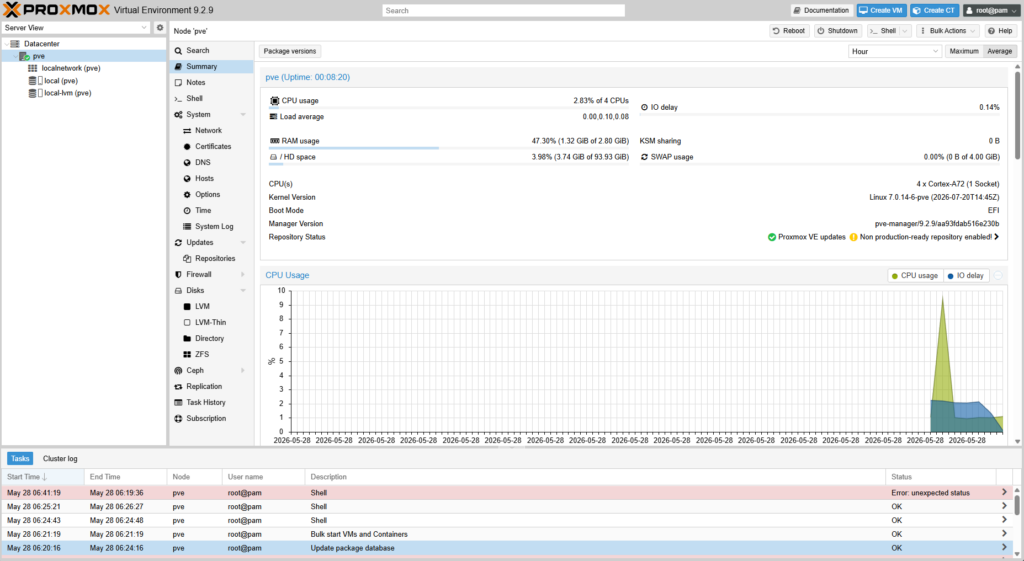
Task: Click the Reboot button
Action: tap(789, 31)
